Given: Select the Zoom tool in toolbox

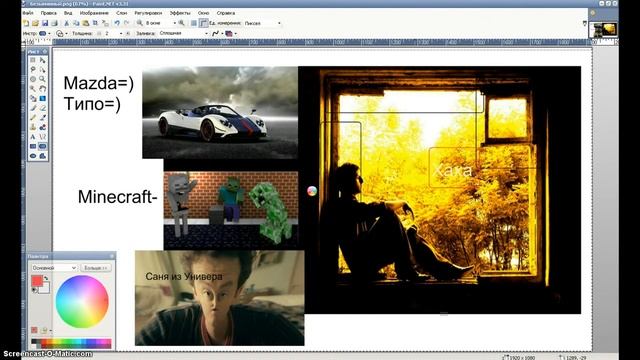Looking at the screenshot, I should tap(42, 79).
